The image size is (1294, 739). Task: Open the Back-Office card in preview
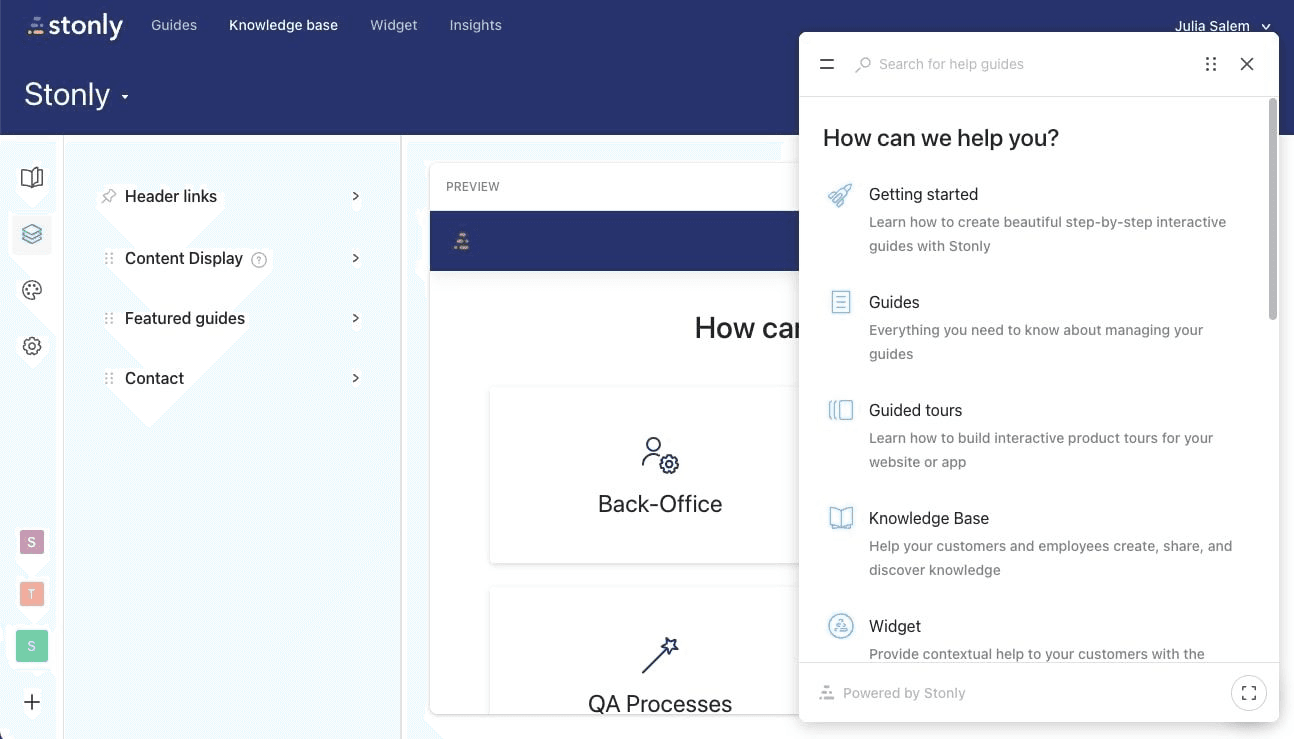(x=645, y=475)
